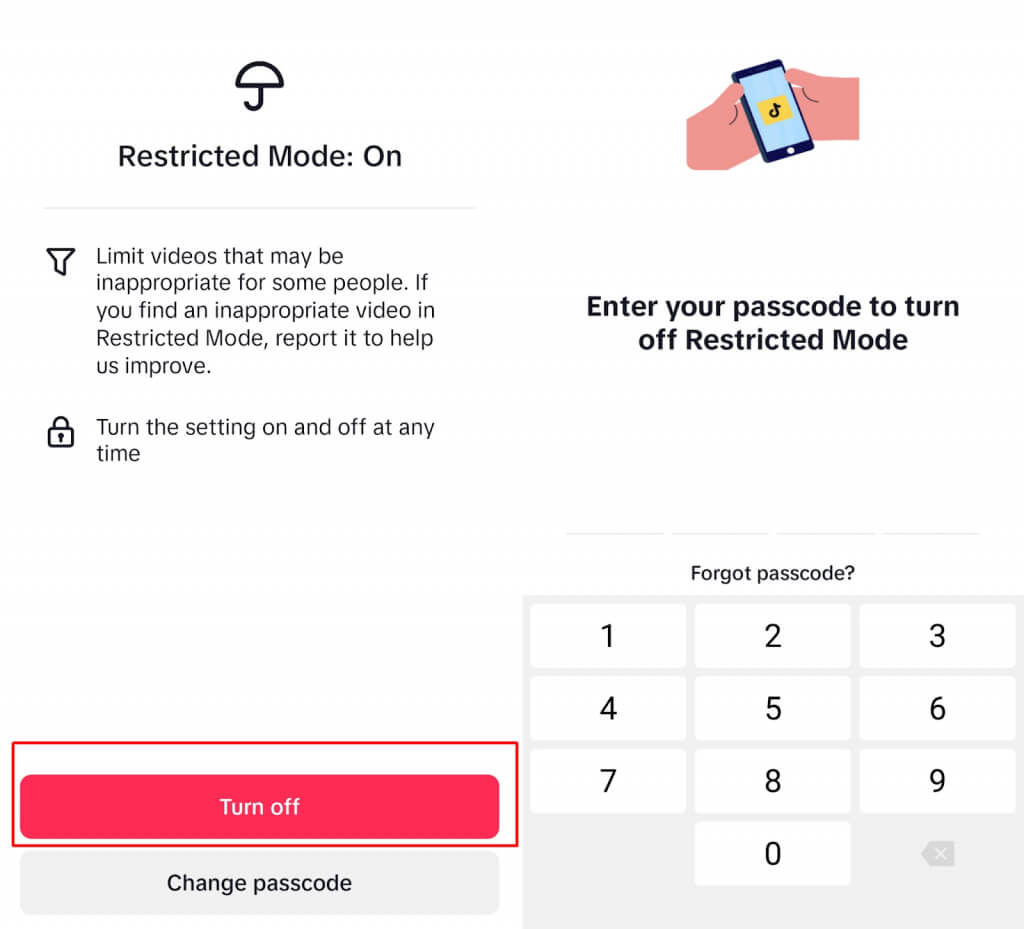Enter digit 3 on keypad
Viewport: 1024px width, 929px height.
coord(937,636)
